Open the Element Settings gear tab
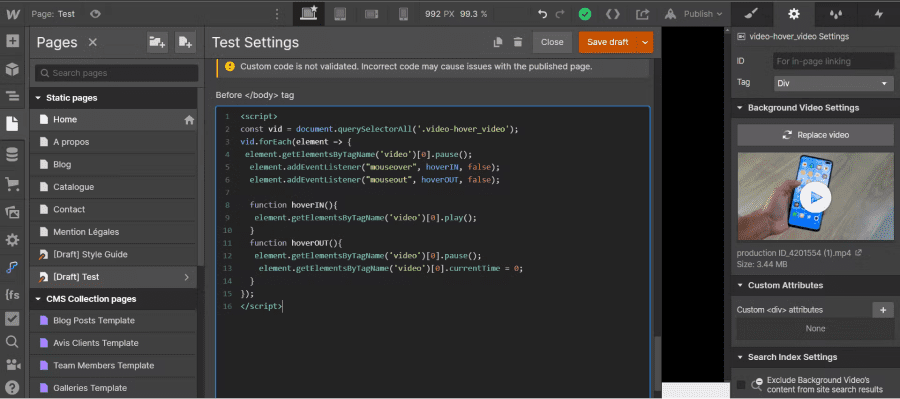900x399 pixels. pyautogui.click(x=794, y=14)
